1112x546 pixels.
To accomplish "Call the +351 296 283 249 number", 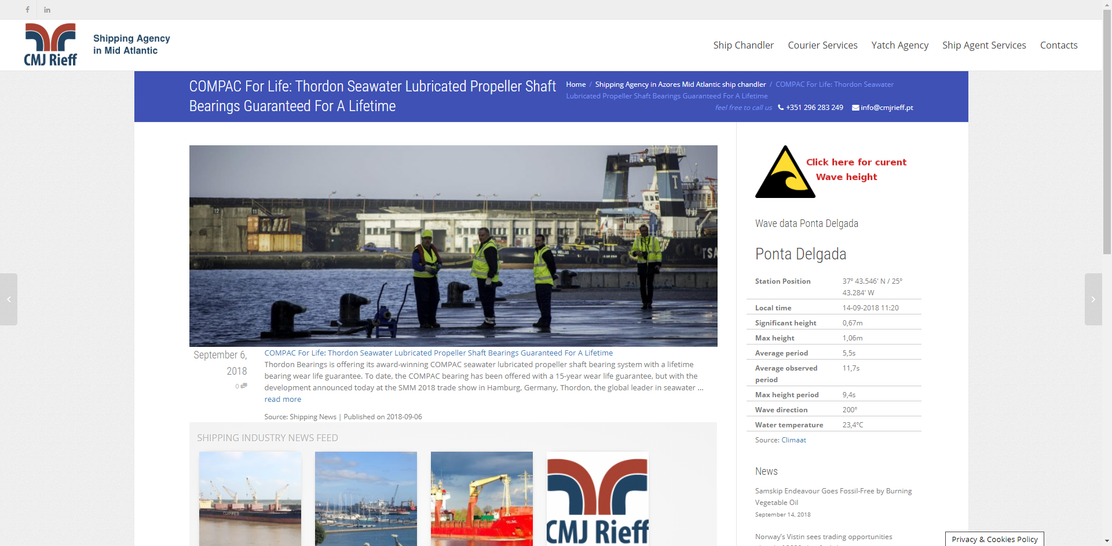I will (814, 108).
